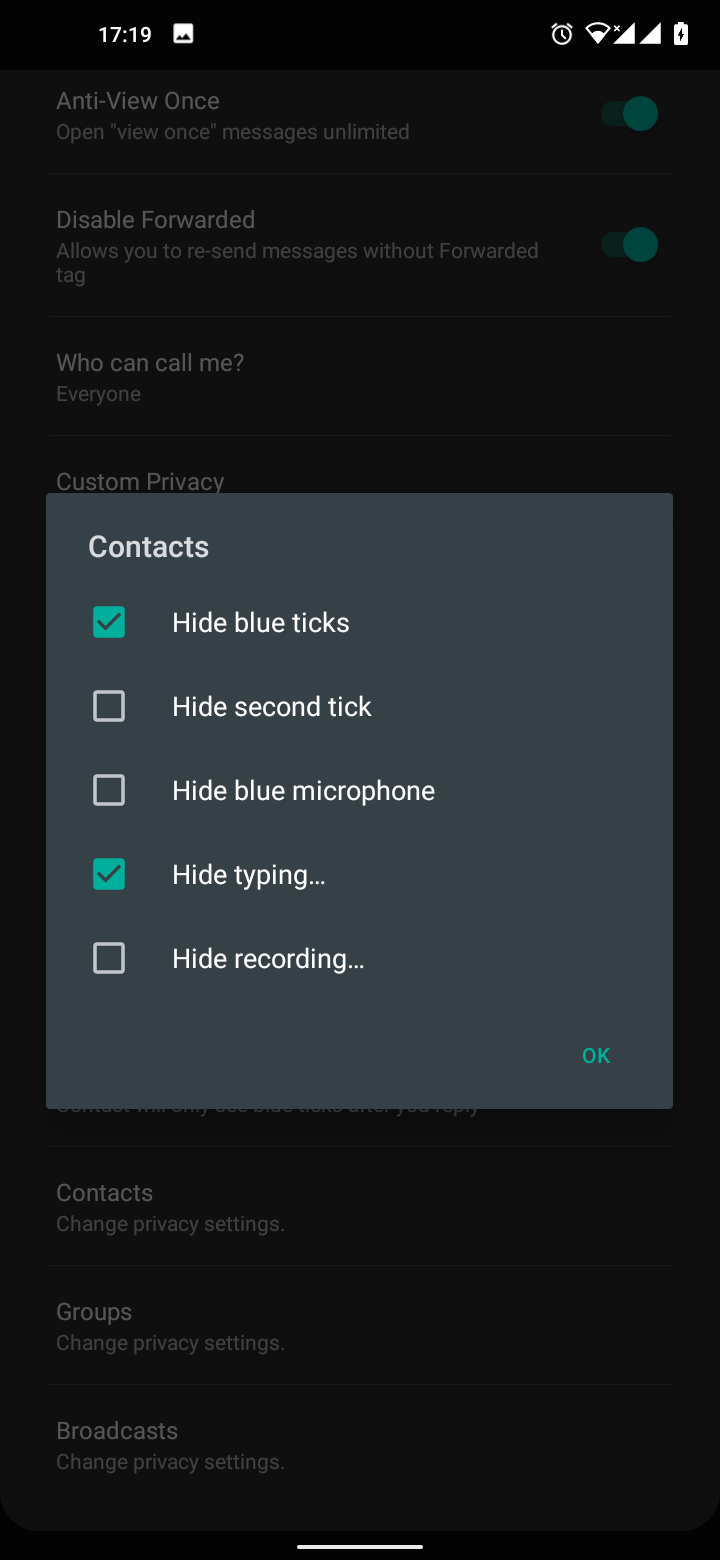Tap the bottom navigation home pill
Image resolution: width=720 pixels, height=1560 pixels.
point(360,1547)
